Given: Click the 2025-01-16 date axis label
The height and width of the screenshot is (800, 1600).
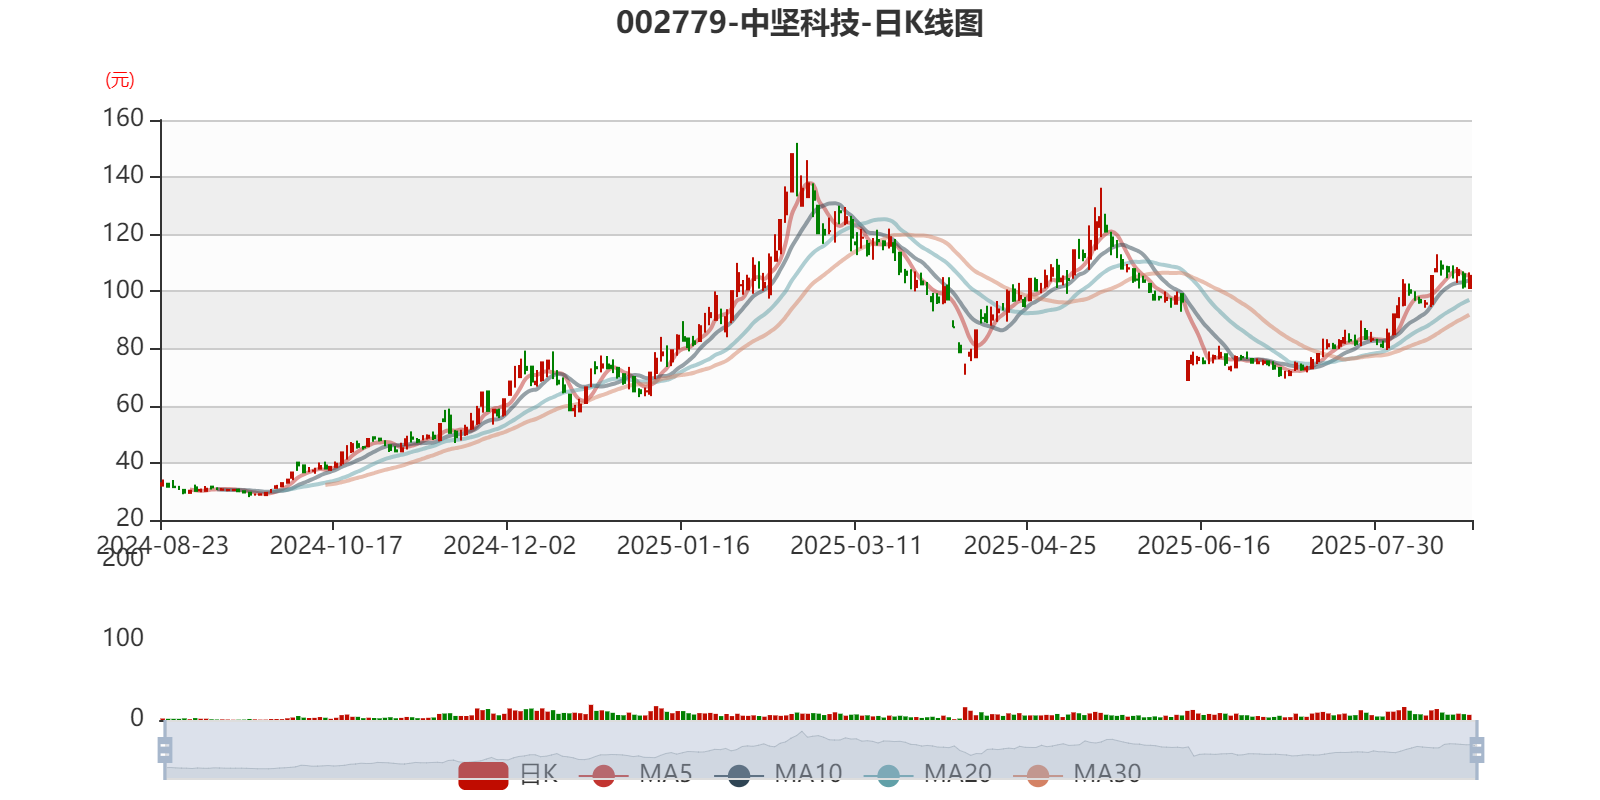Looking at the screenshot, I should pos(683,546).
